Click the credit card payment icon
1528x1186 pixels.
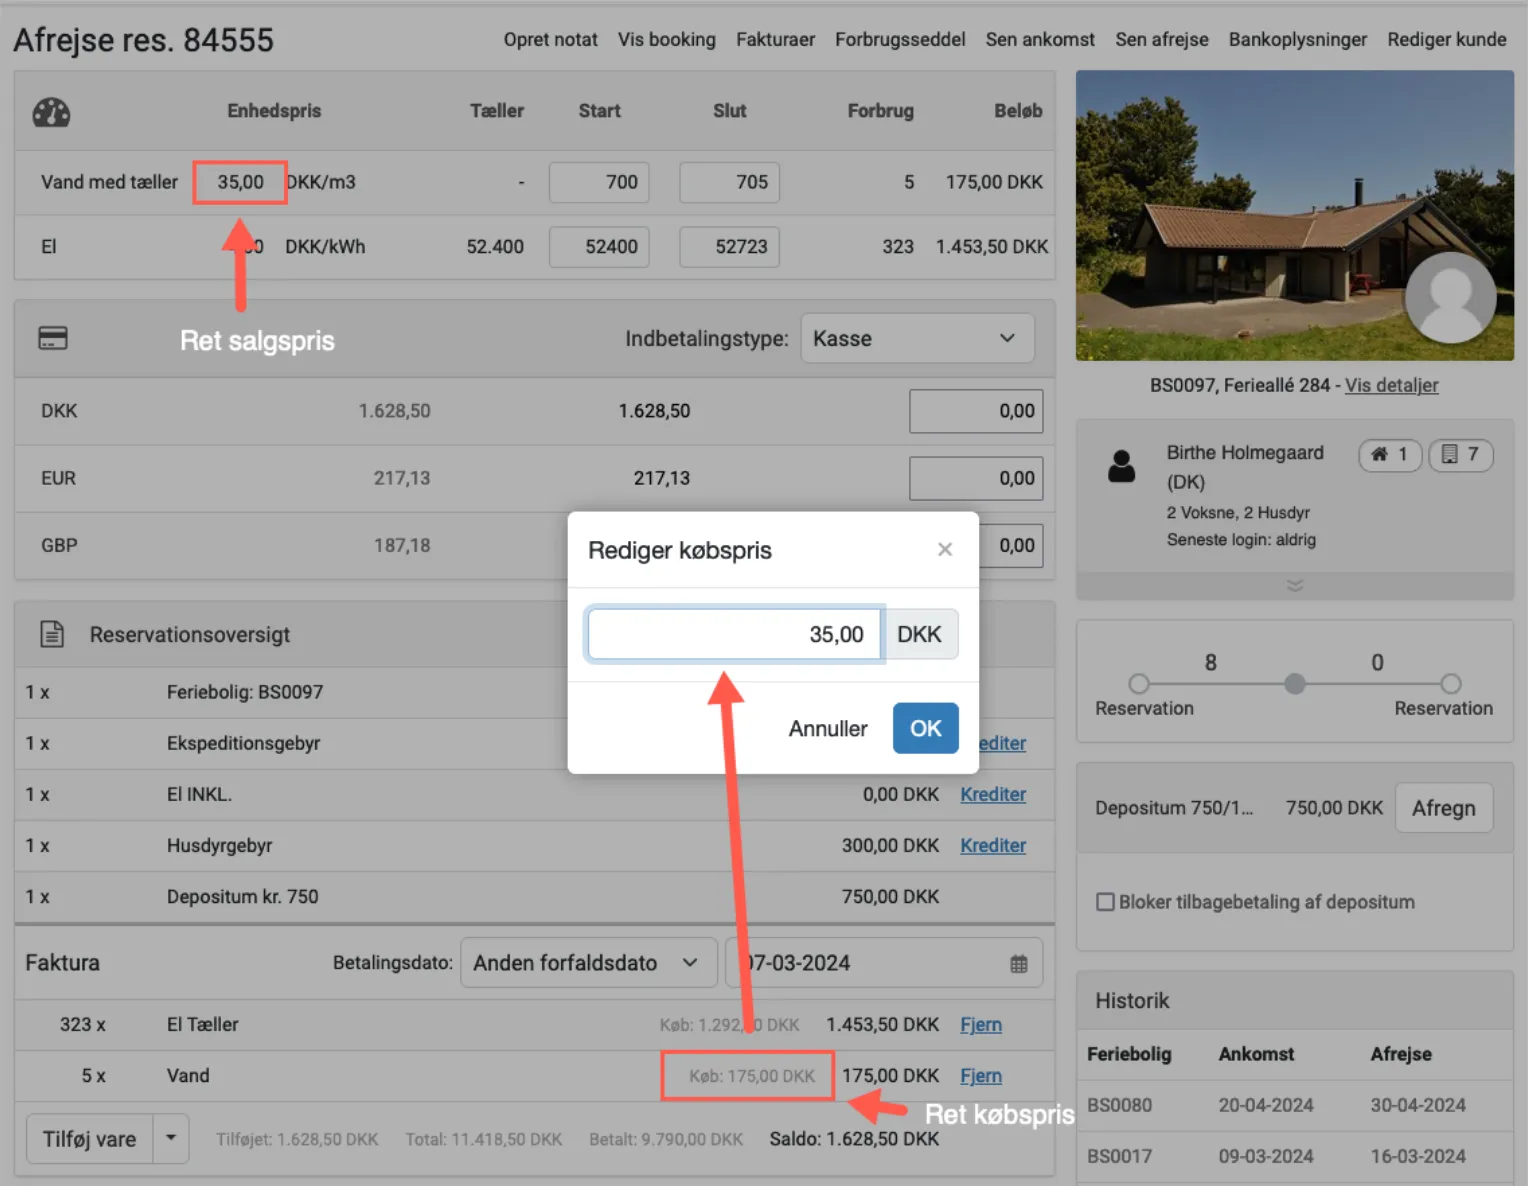[x=52, y=339]
